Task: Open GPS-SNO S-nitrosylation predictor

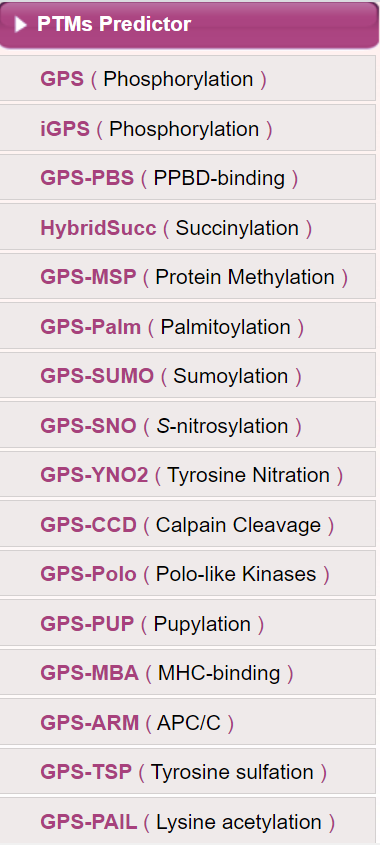Action: coord(187,425)
